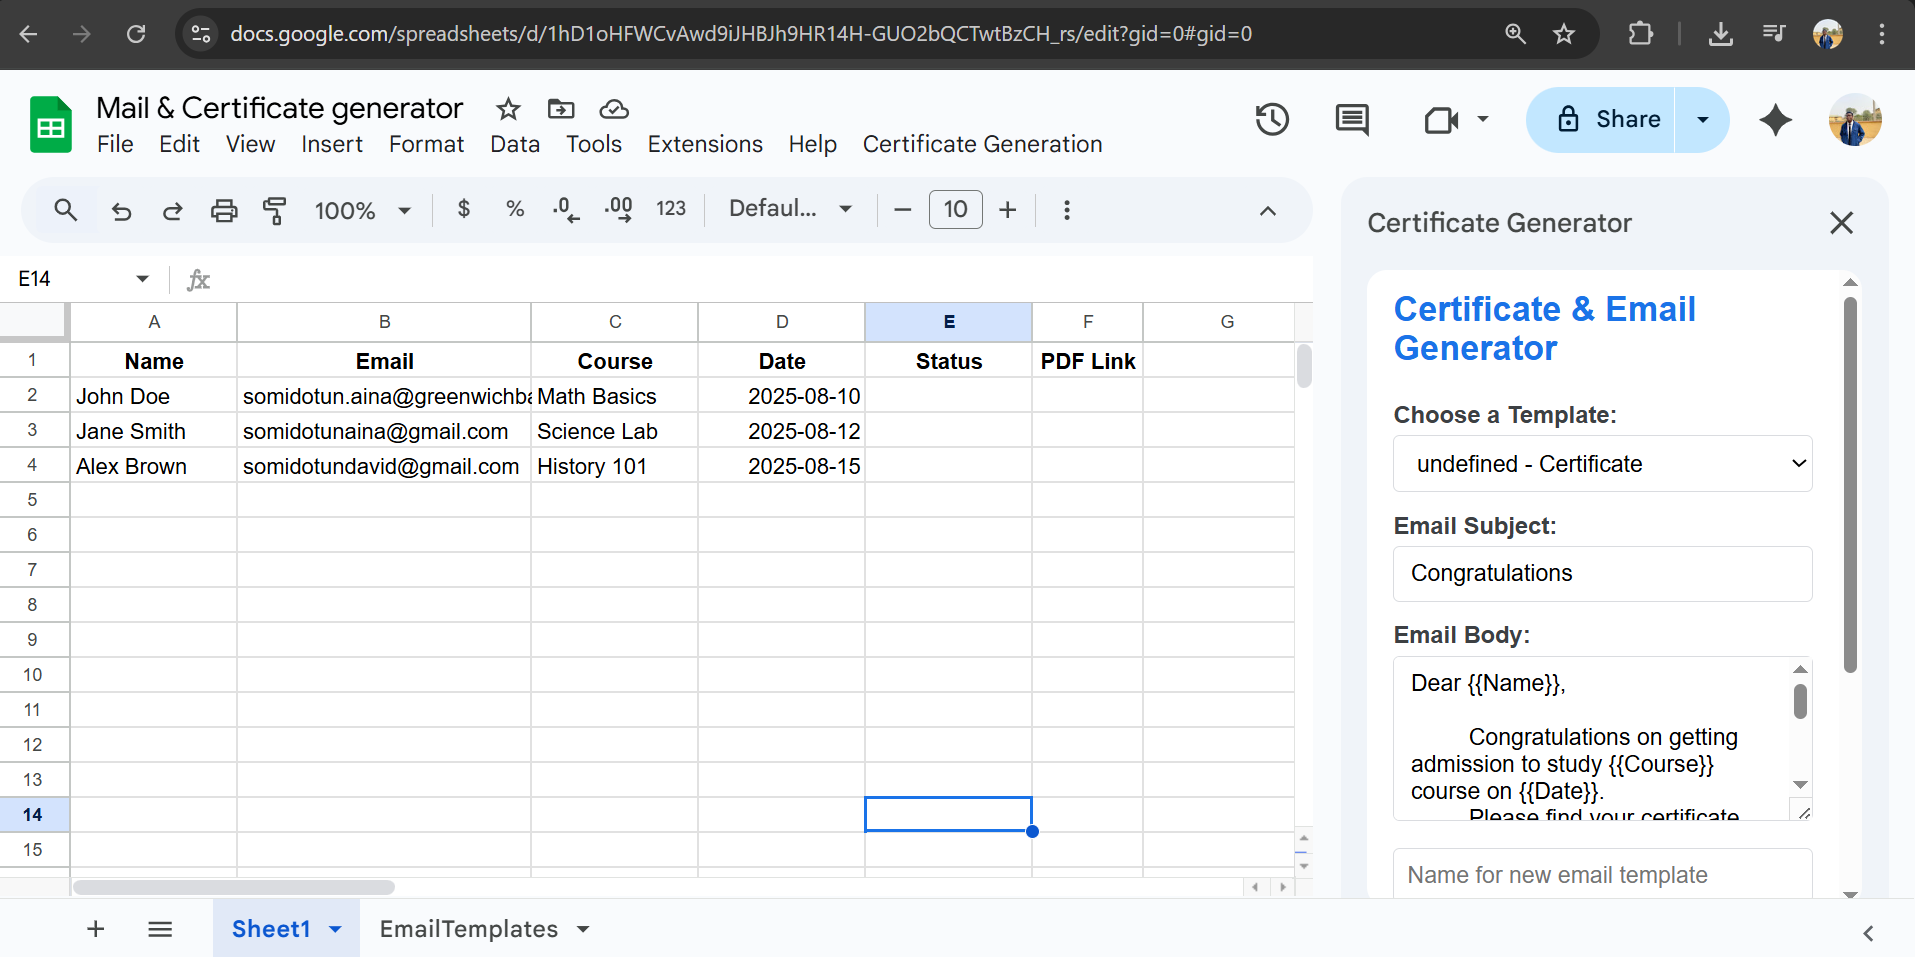Click the horizontal scrollbar of the sheet
The image size is (1915, 958).
(x=234, y=887)
